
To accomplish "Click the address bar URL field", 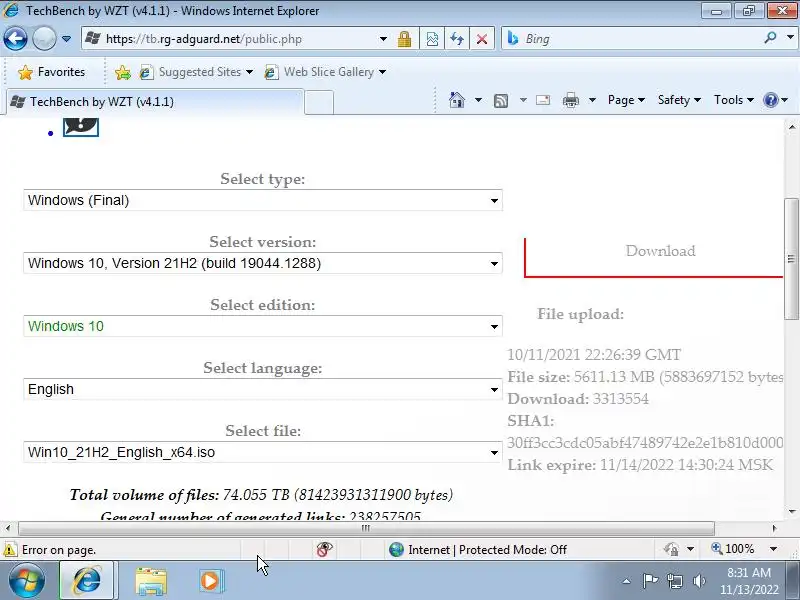I will pos(230,39).
